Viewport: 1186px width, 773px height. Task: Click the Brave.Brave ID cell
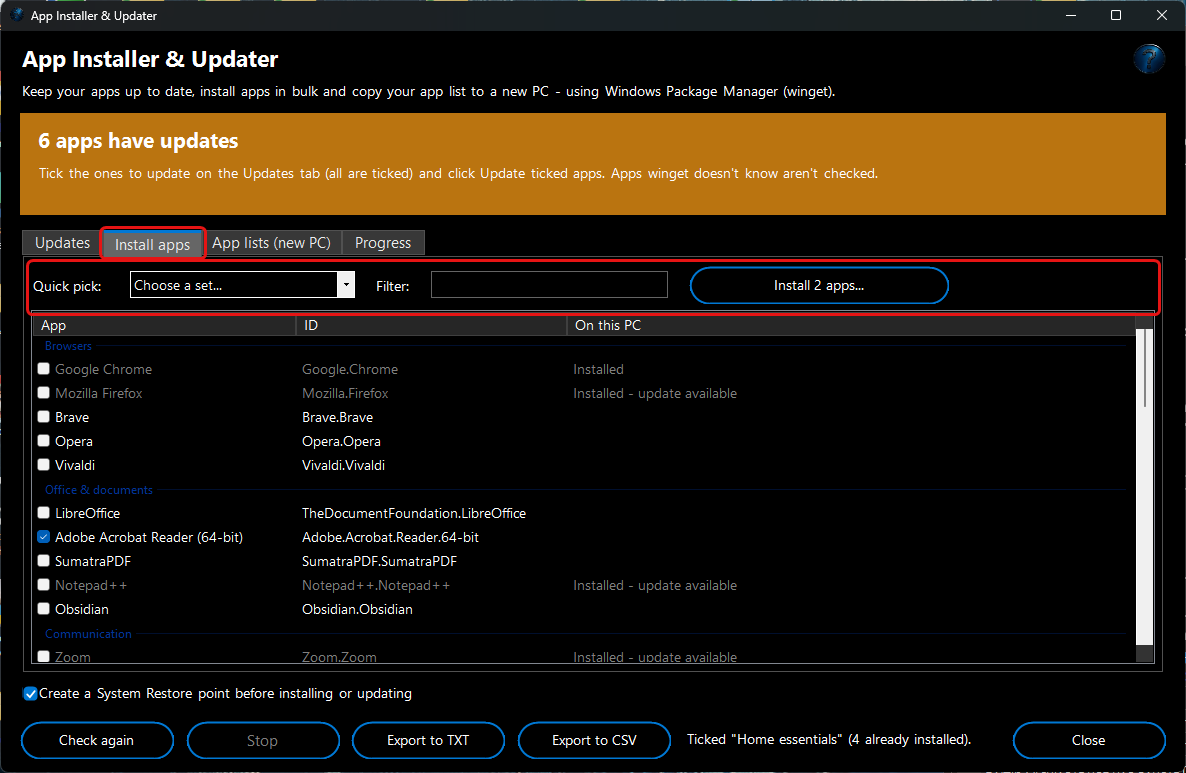[x=337, y=417]
